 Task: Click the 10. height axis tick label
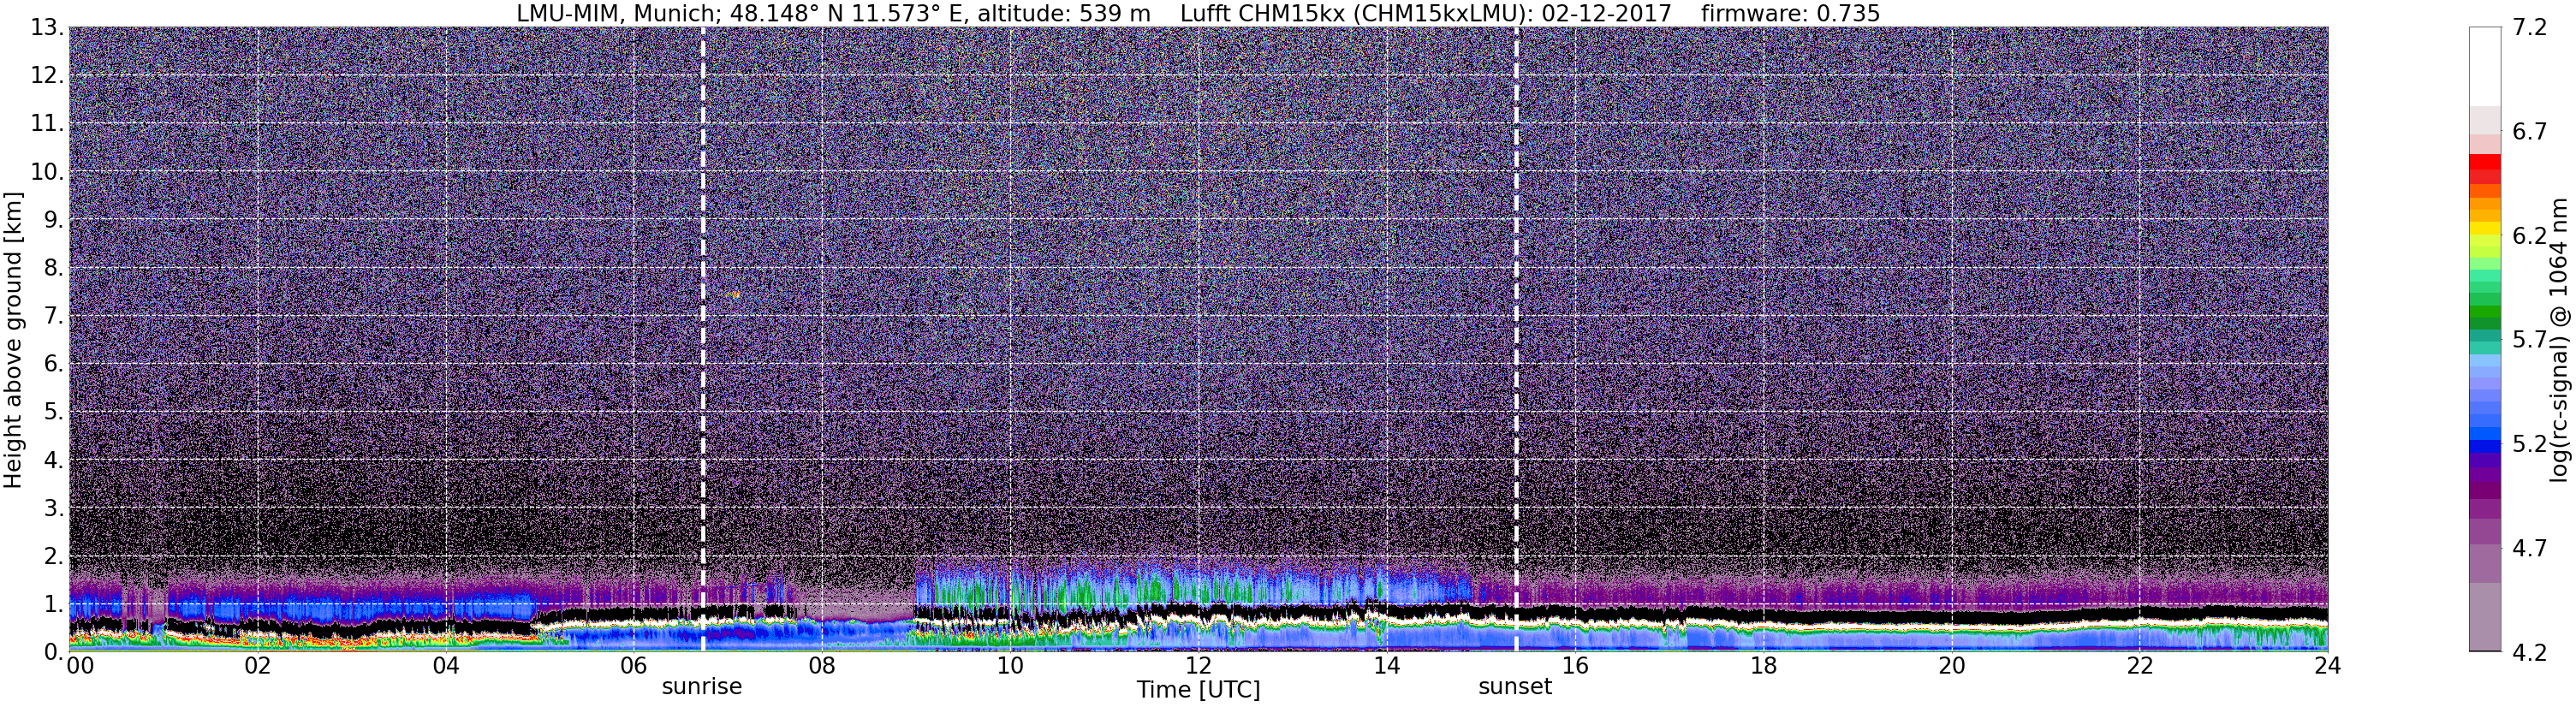(45, 172)
